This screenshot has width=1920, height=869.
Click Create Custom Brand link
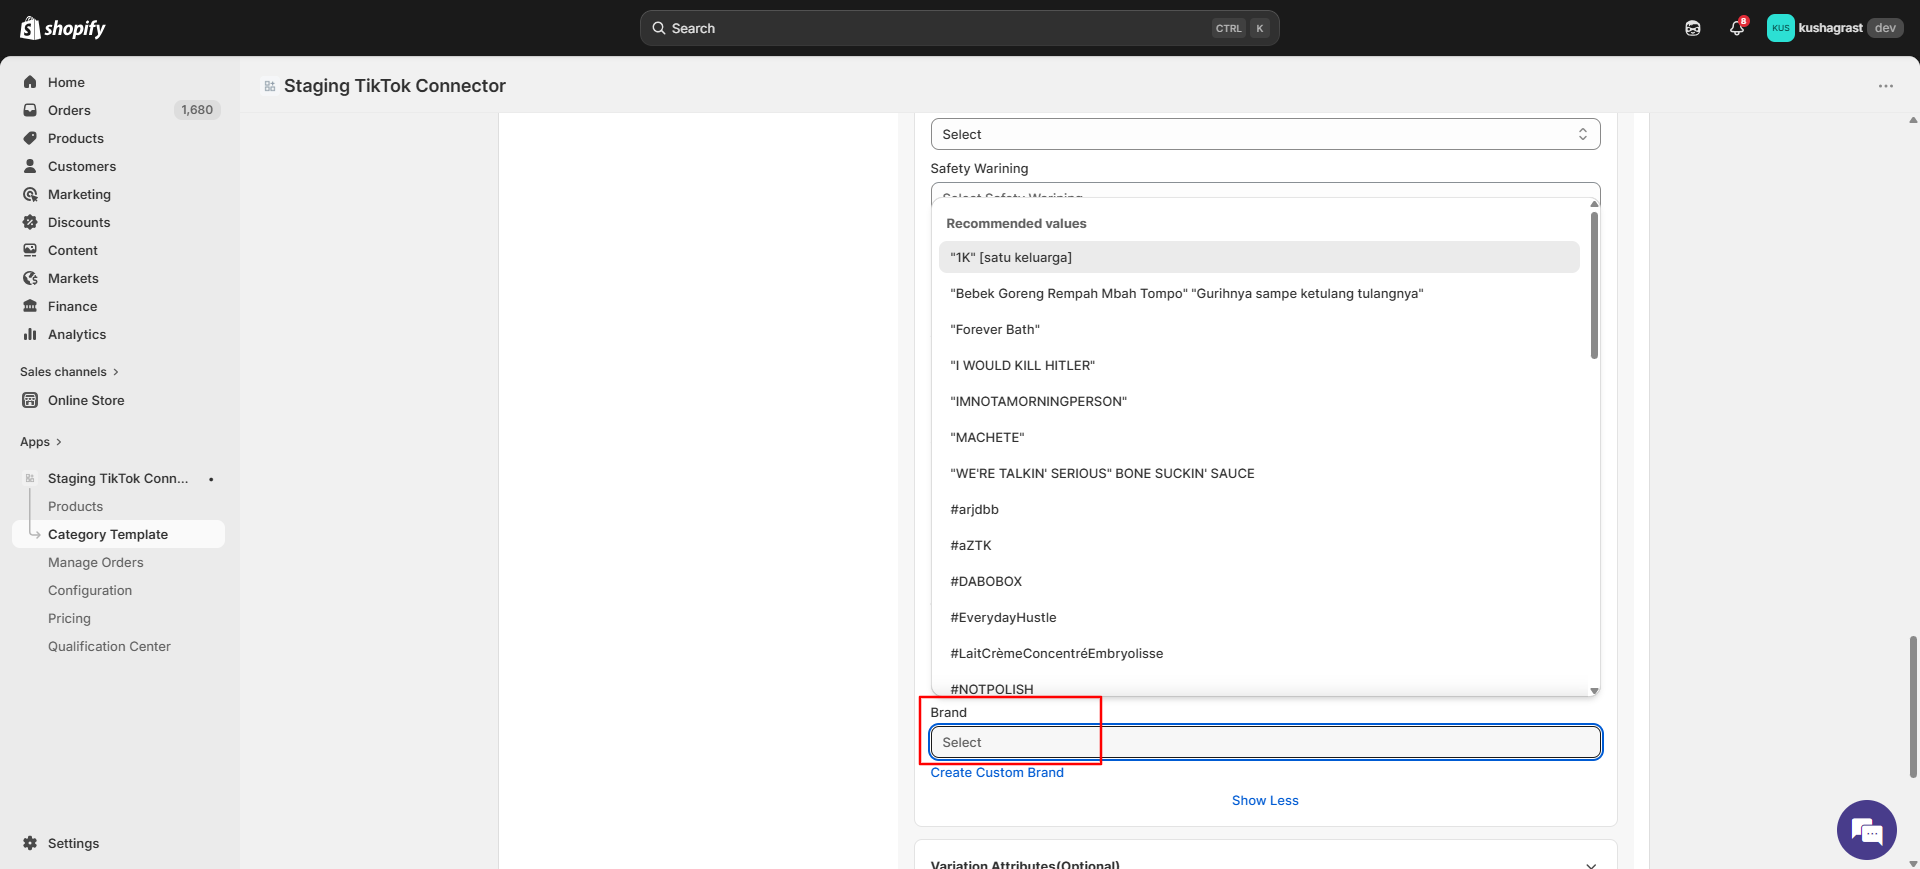997,773
